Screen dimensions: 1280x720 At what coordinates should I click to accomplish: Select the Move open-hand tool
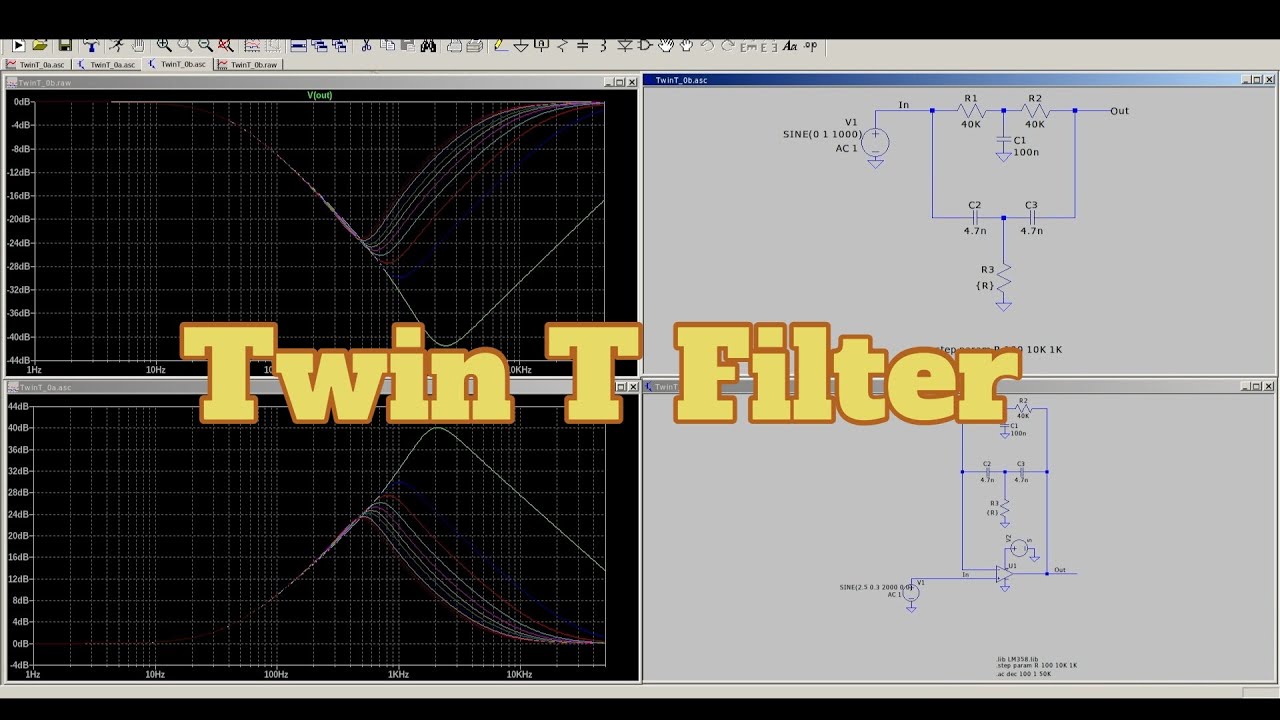pos(666,46)
